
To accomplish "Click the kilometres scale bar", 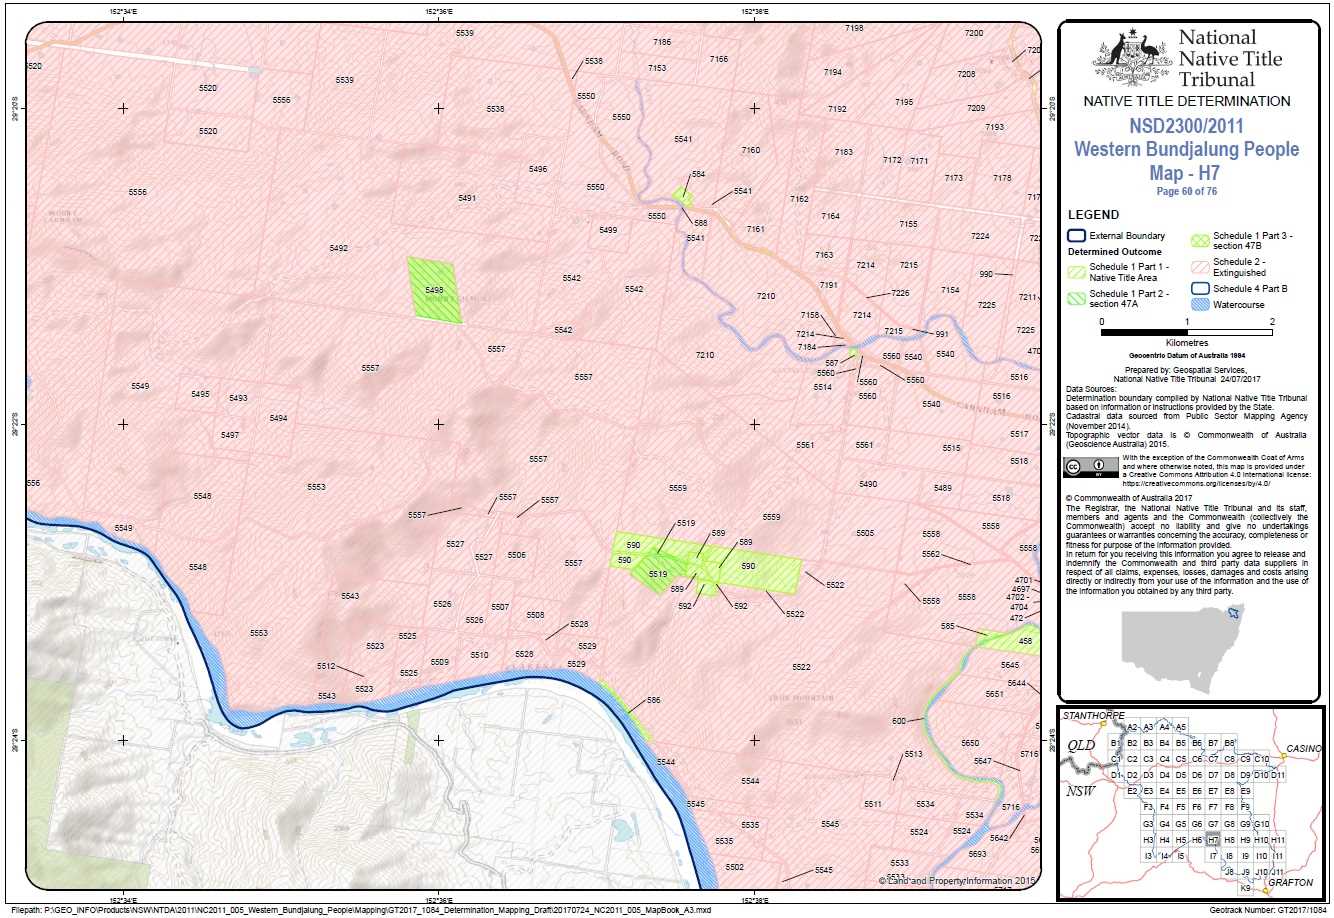I will (1186, 331).
